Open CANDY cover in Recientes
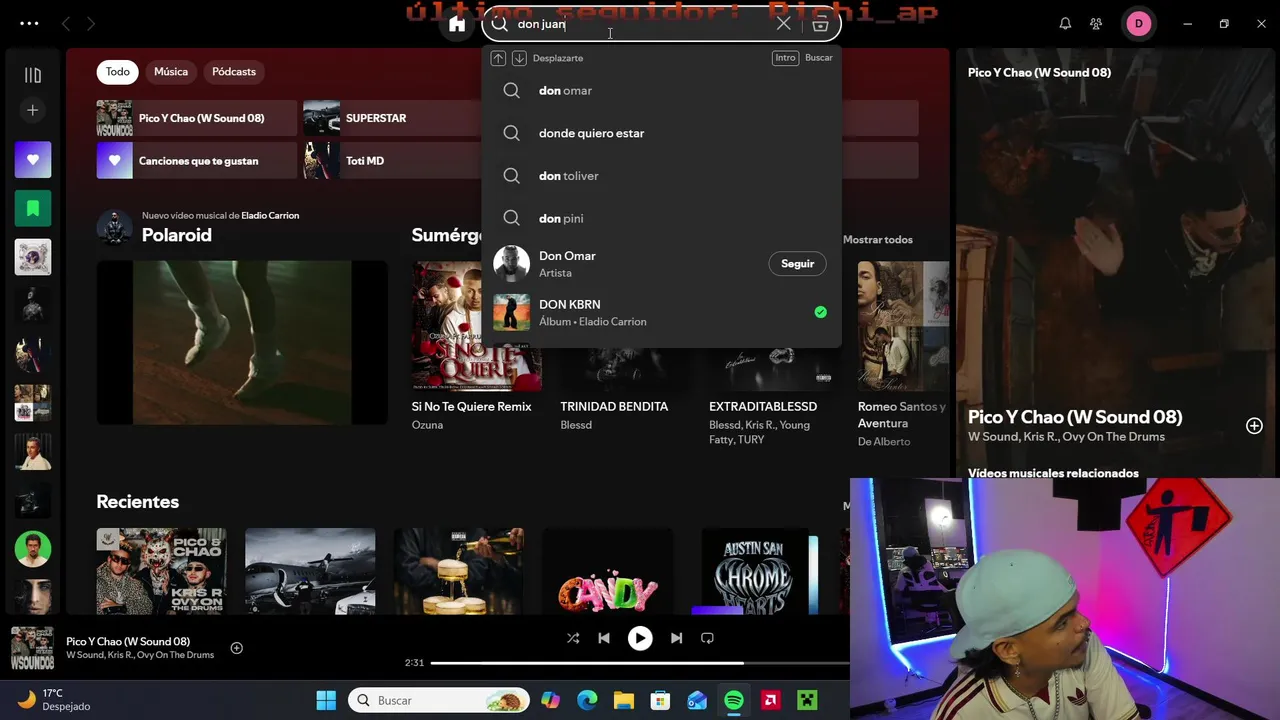Screen dimensions: 1280x720 pos(608,572)
